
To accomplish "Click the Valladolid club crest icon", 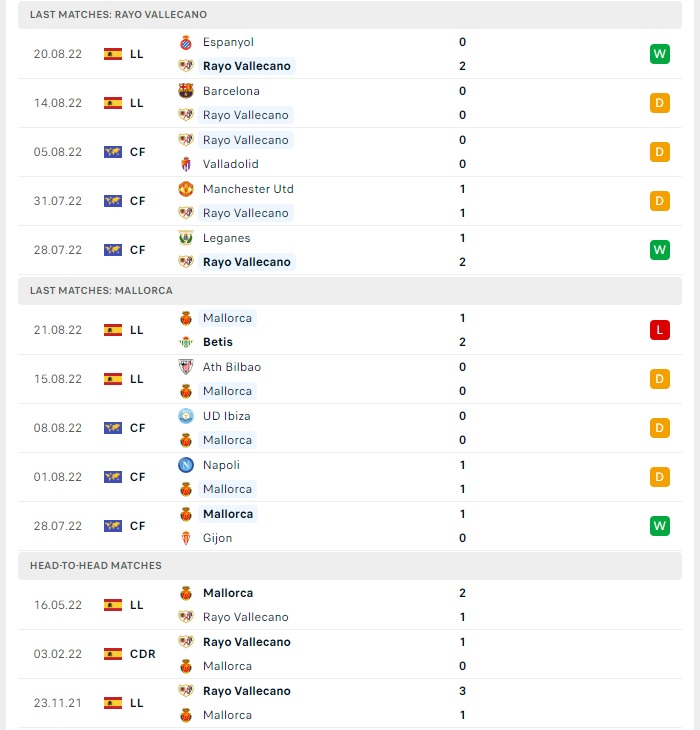I will click(x=186, y=164).
